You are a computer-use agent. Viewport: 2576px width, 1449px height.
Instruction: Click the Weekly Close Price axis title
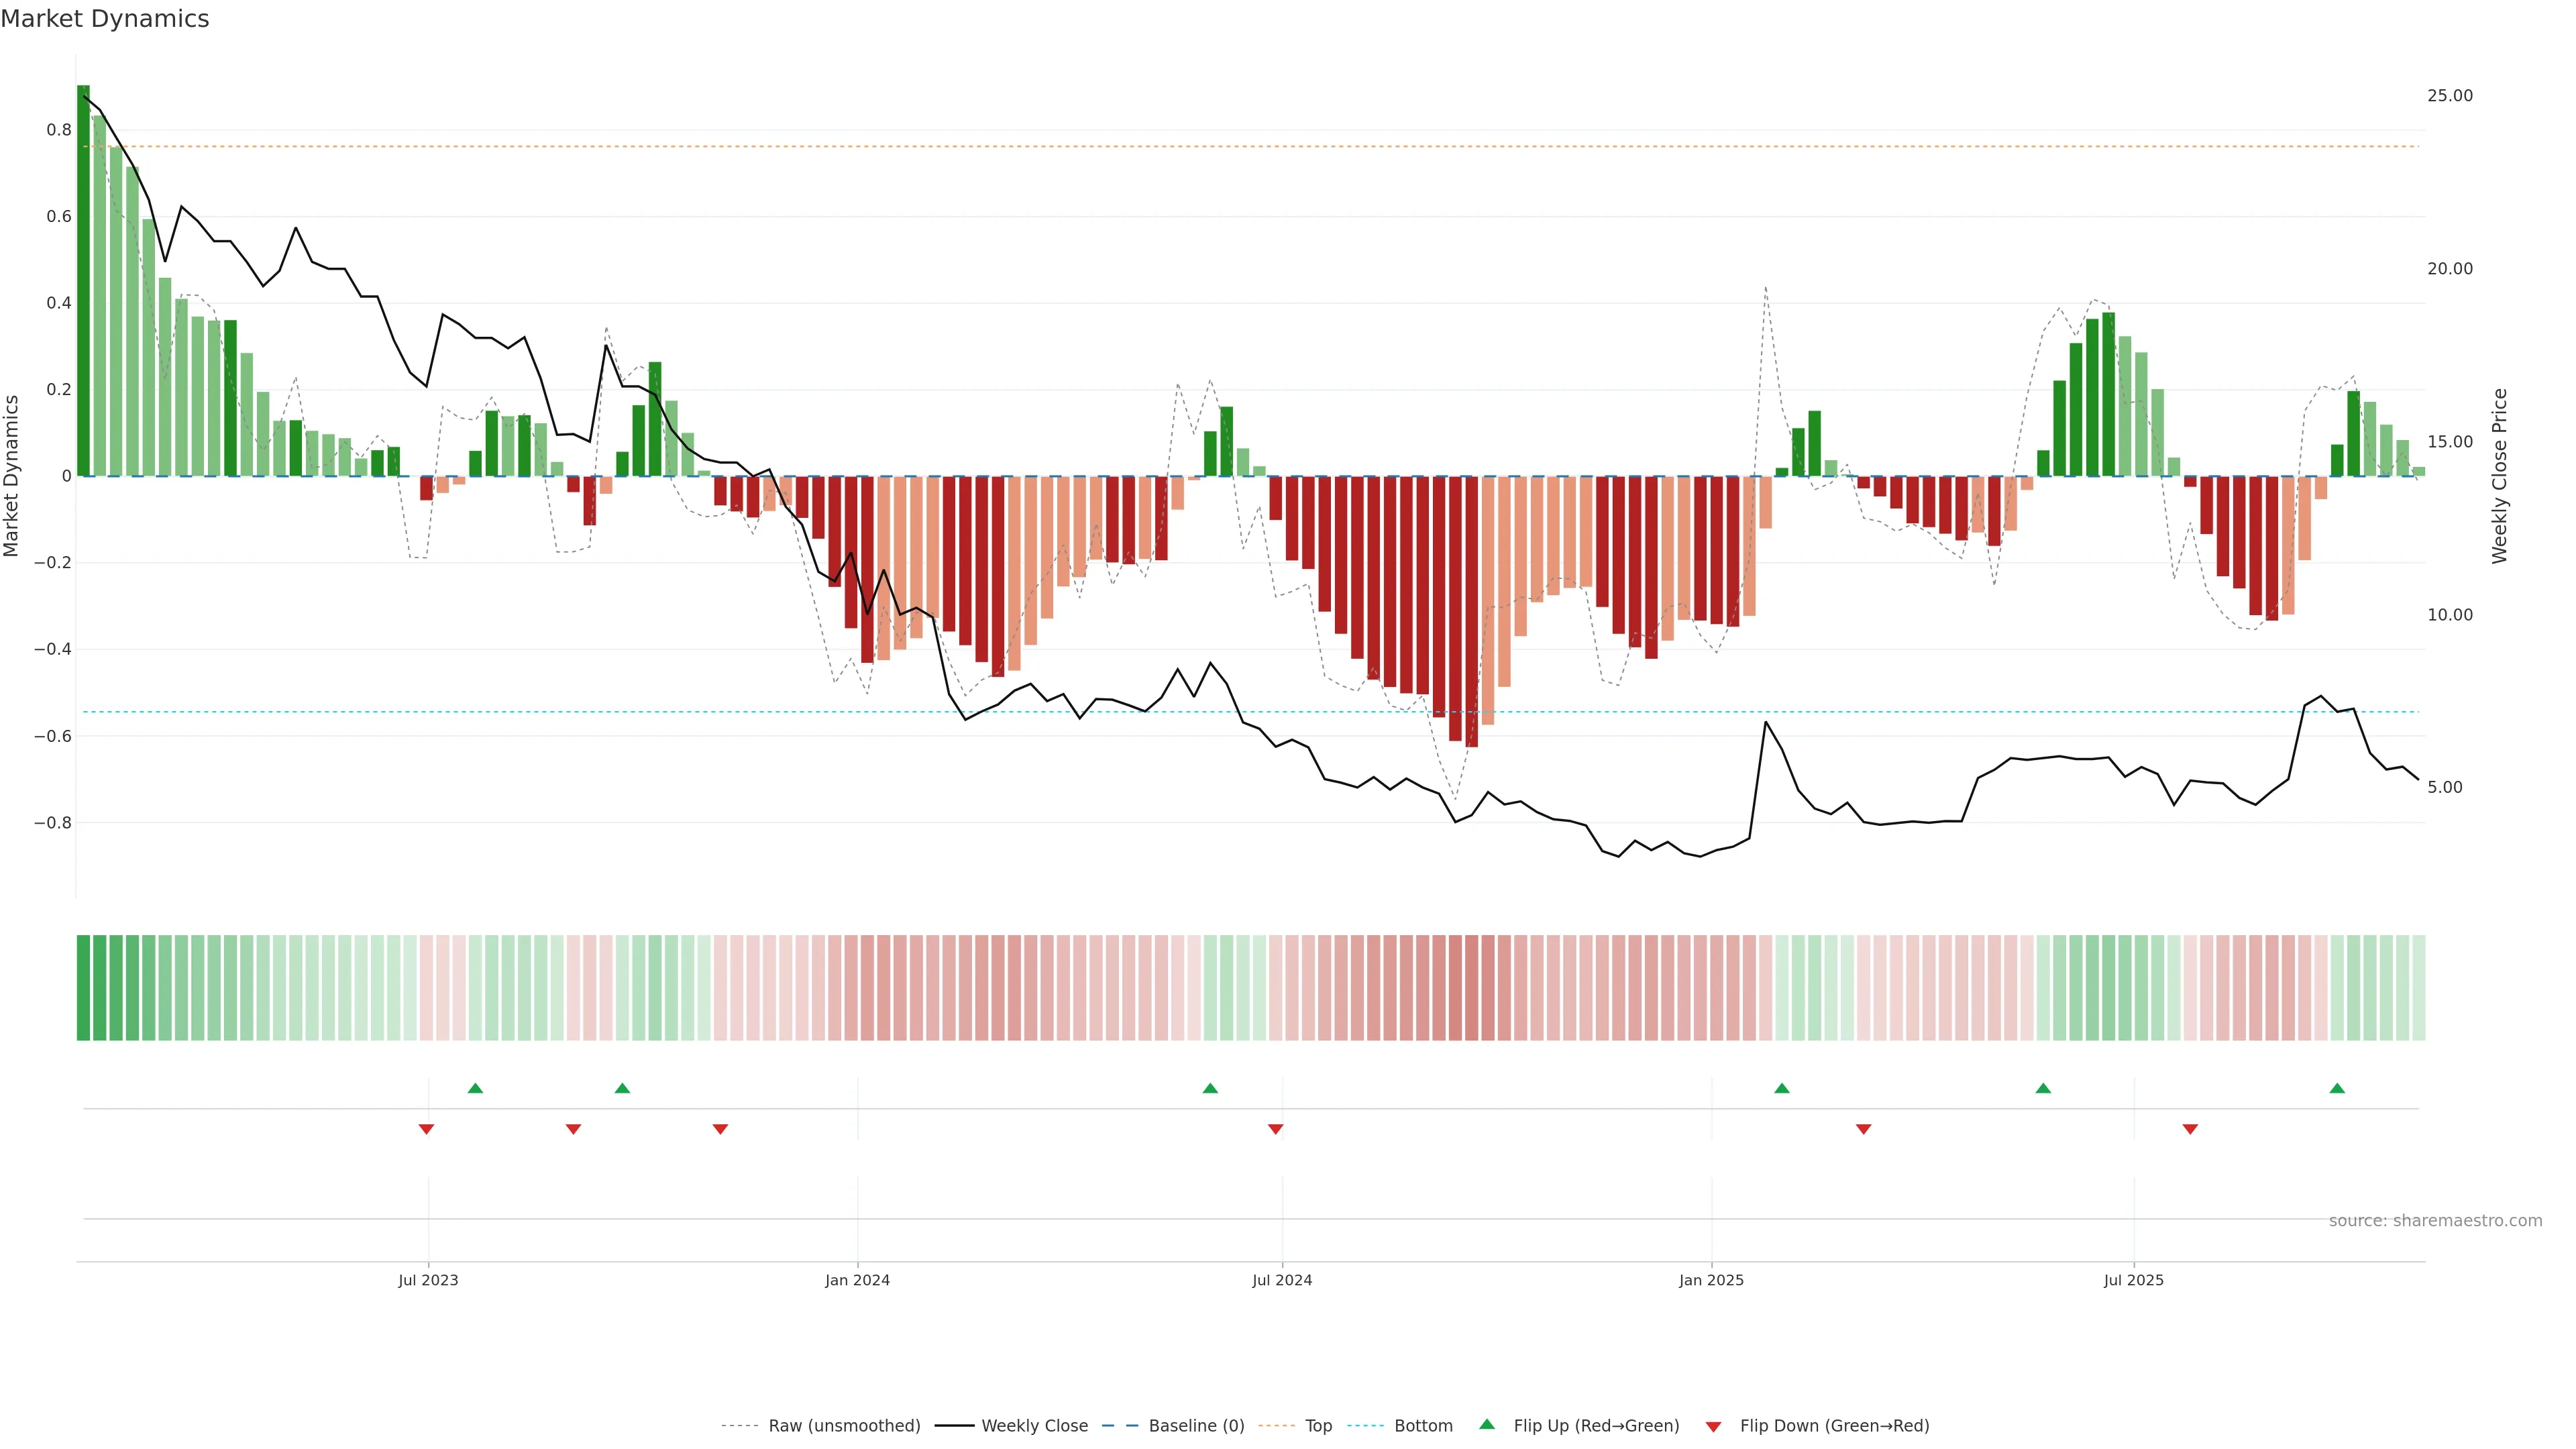tap(2499, 476)
